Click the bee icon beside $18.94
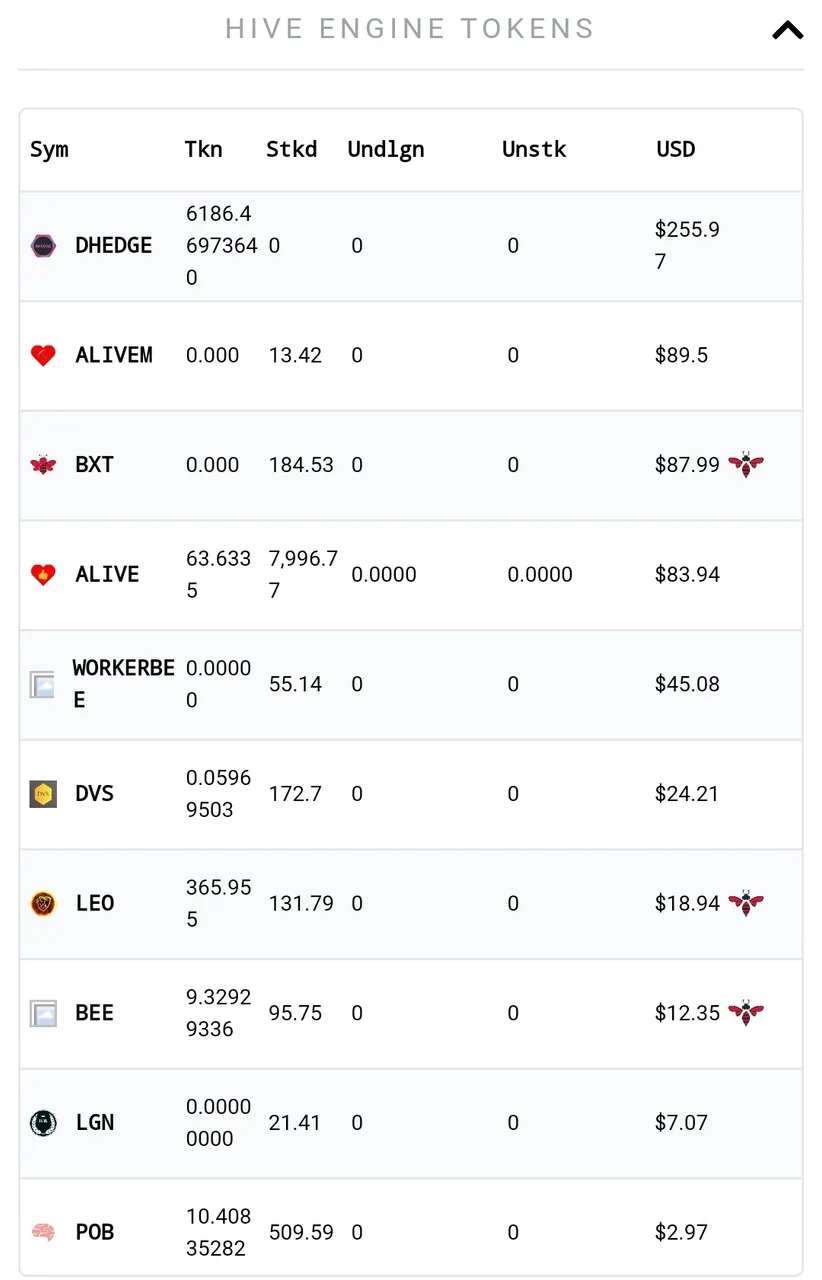822x1280 pixels. (746, 903)
